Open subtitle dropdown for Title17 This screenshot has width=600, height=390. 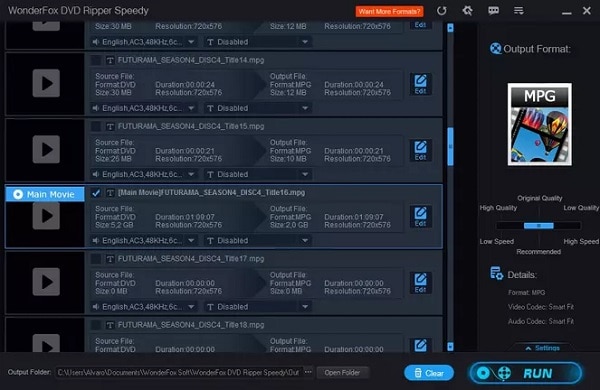coord(257,307)
